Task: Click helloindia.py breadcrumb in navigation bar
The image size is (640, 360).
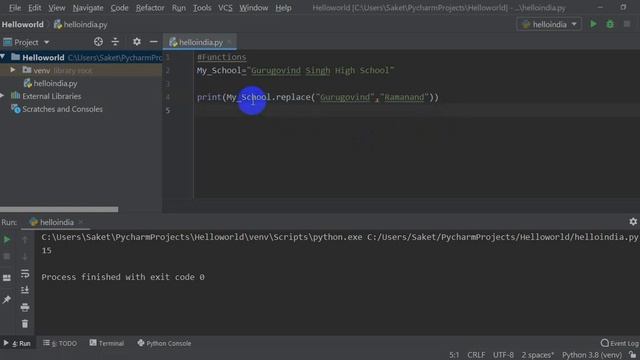Action: coord(81,24)
